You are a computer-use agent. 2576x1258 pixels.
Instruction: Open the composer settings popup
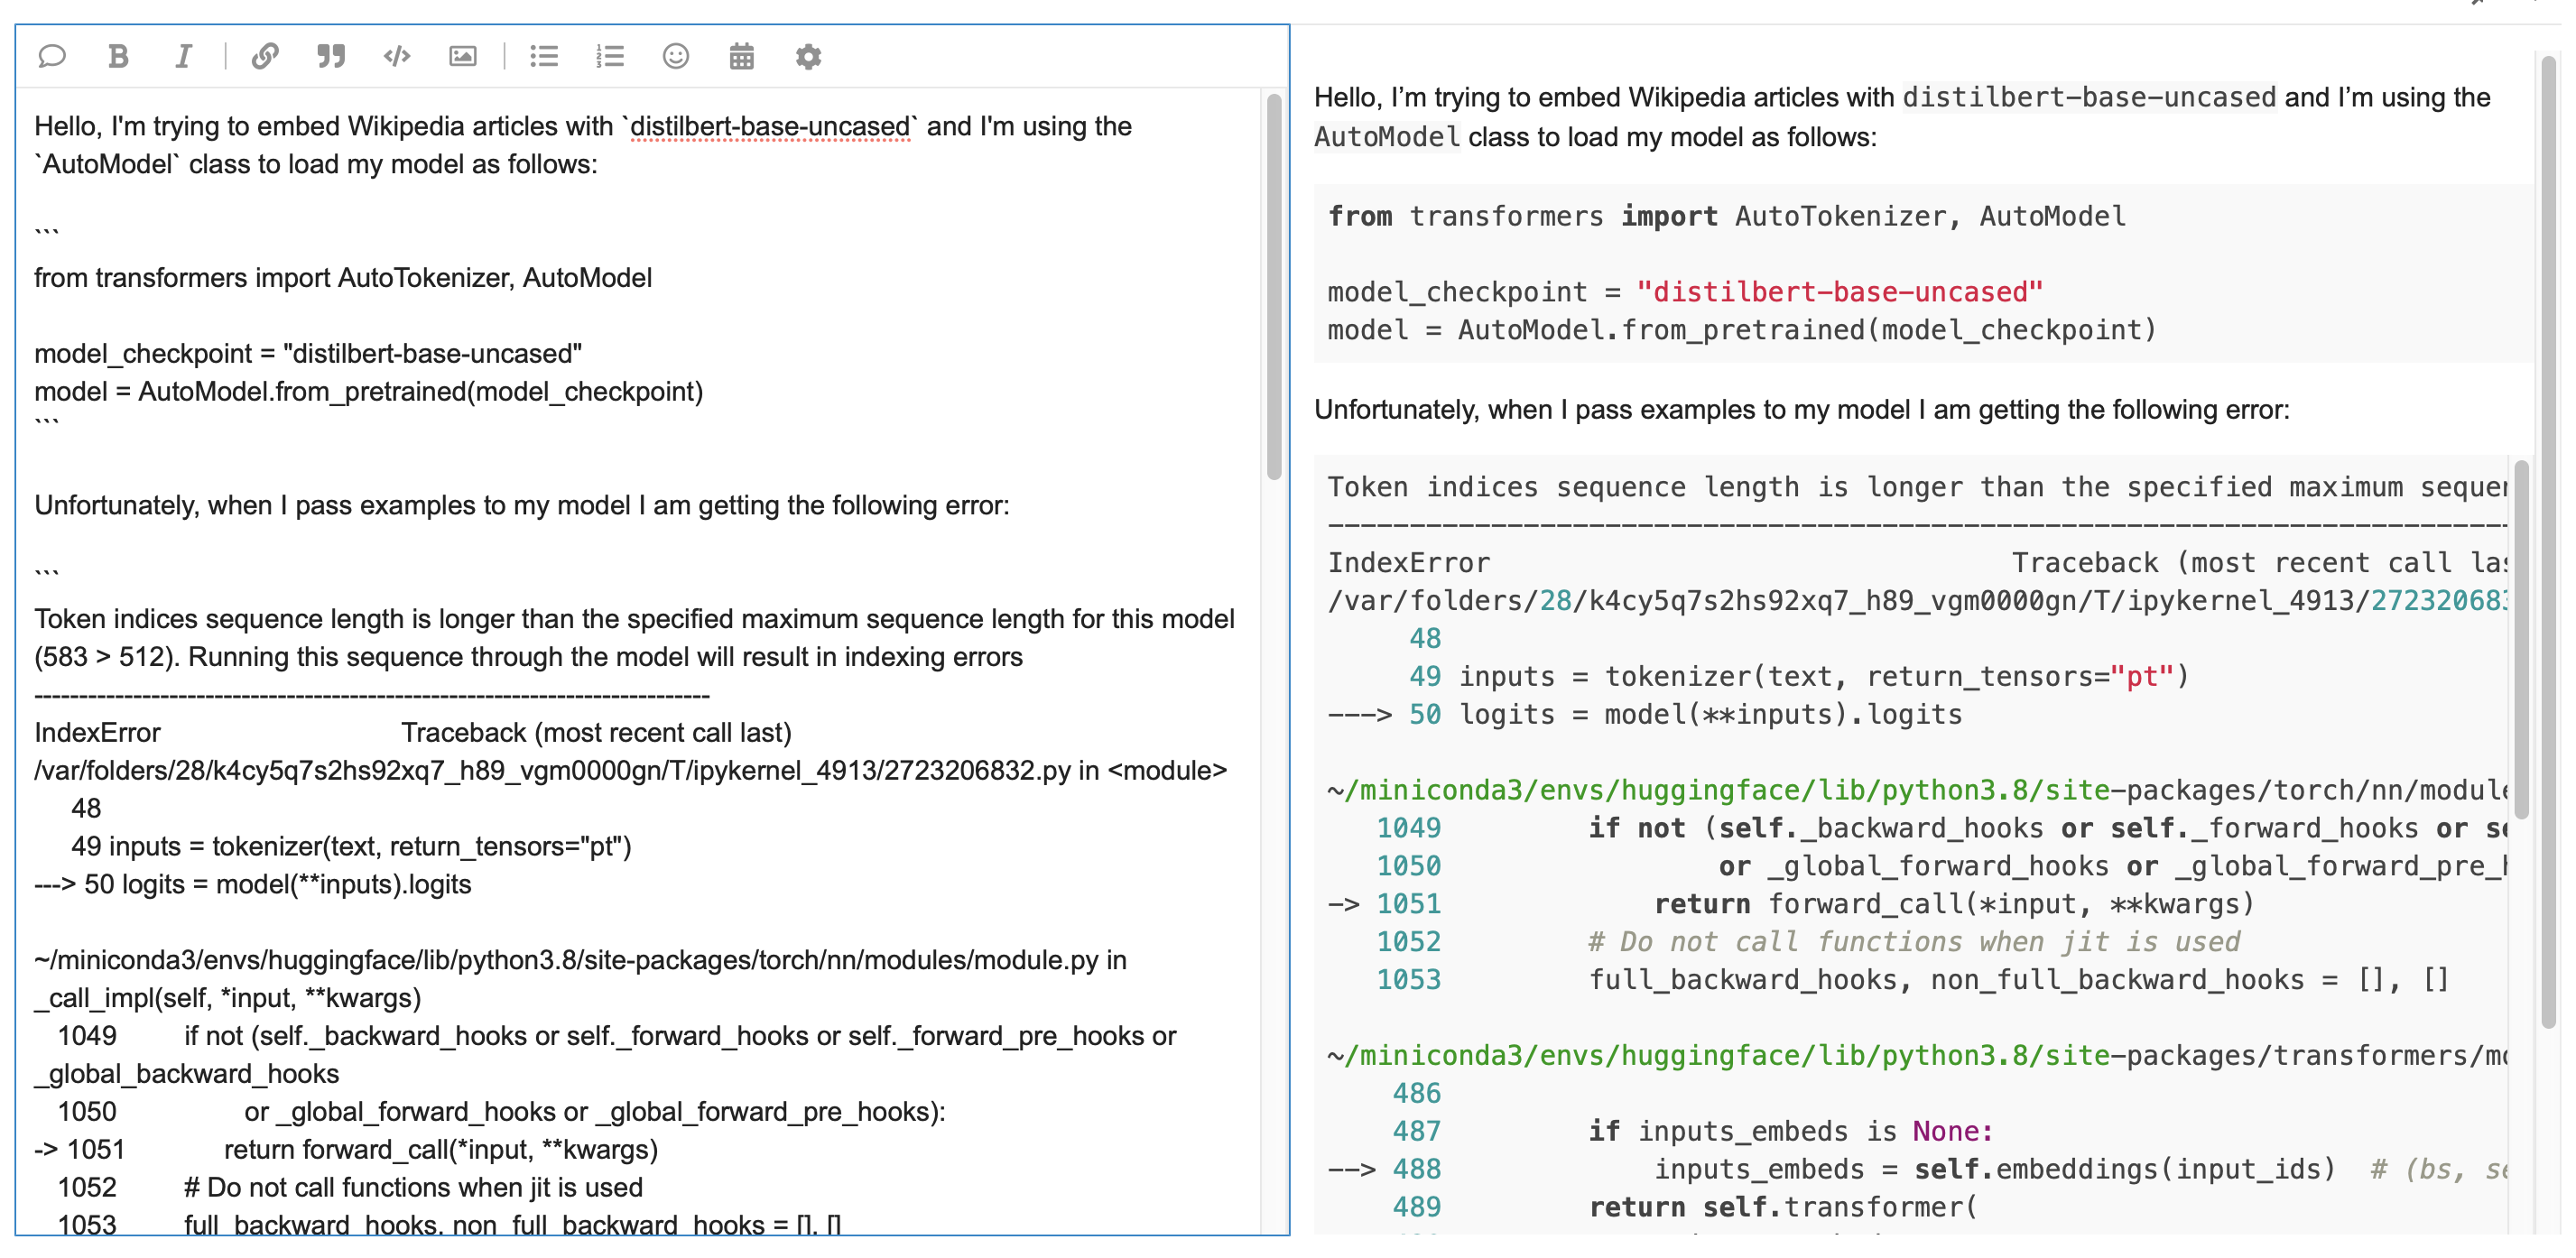point(809,56)
